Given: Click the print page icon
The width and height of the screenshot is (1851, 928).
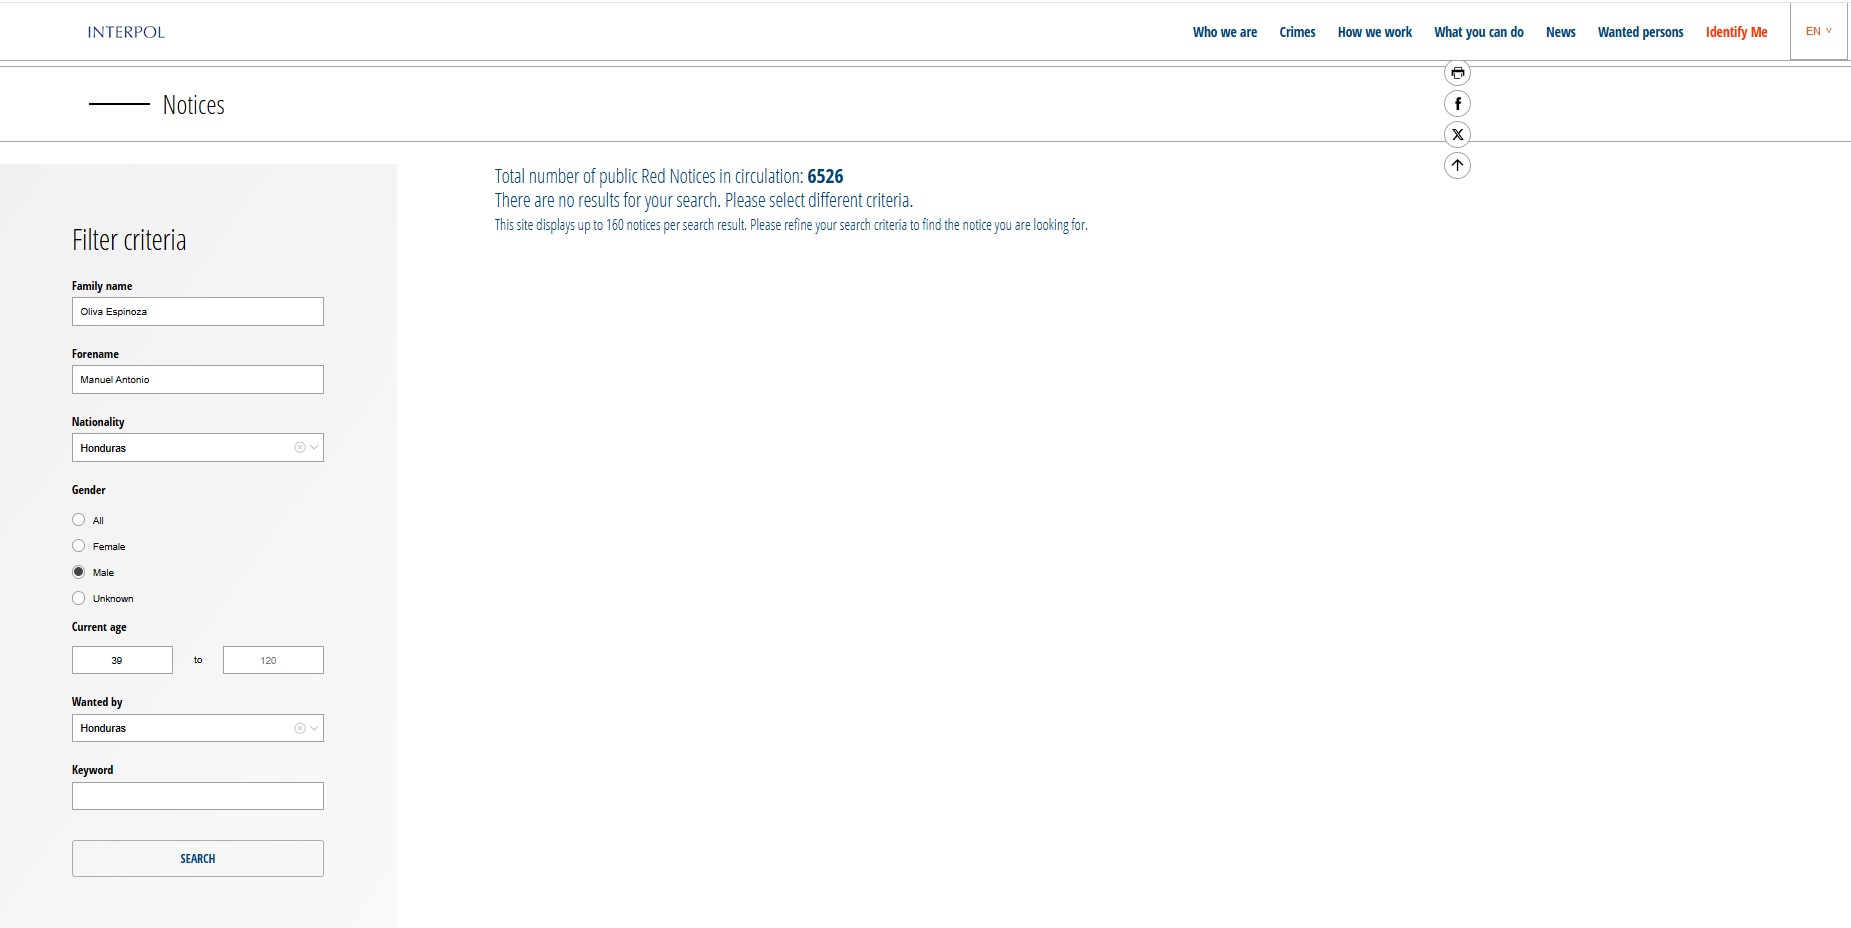Looking at the screenshot, I should pyautogui.click(x=1457, y=73).
